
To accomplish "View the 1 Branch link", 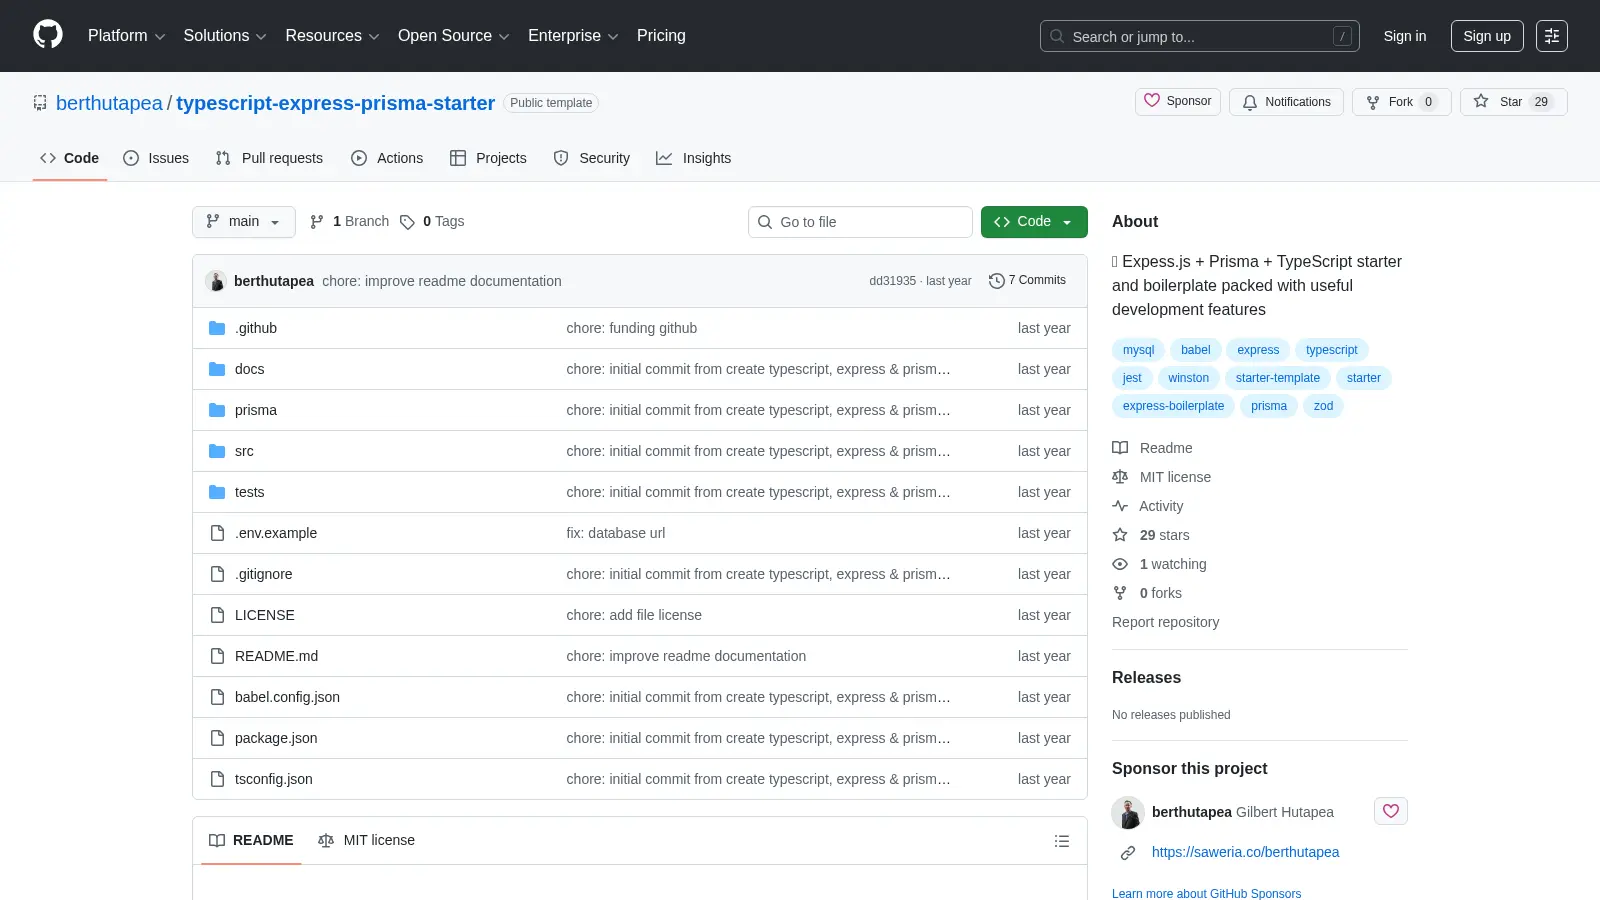I will pyautogui.click(x=349, y=222).
